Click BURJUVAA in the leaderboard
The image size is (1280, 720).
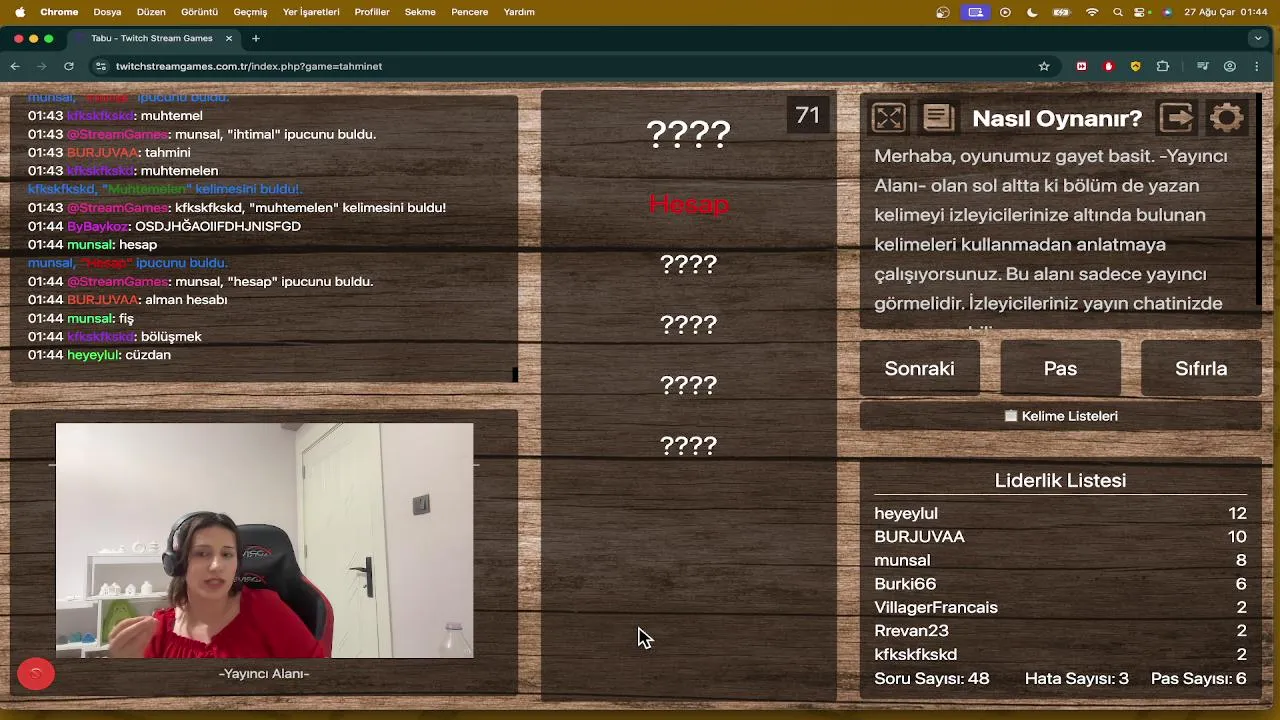919,537
